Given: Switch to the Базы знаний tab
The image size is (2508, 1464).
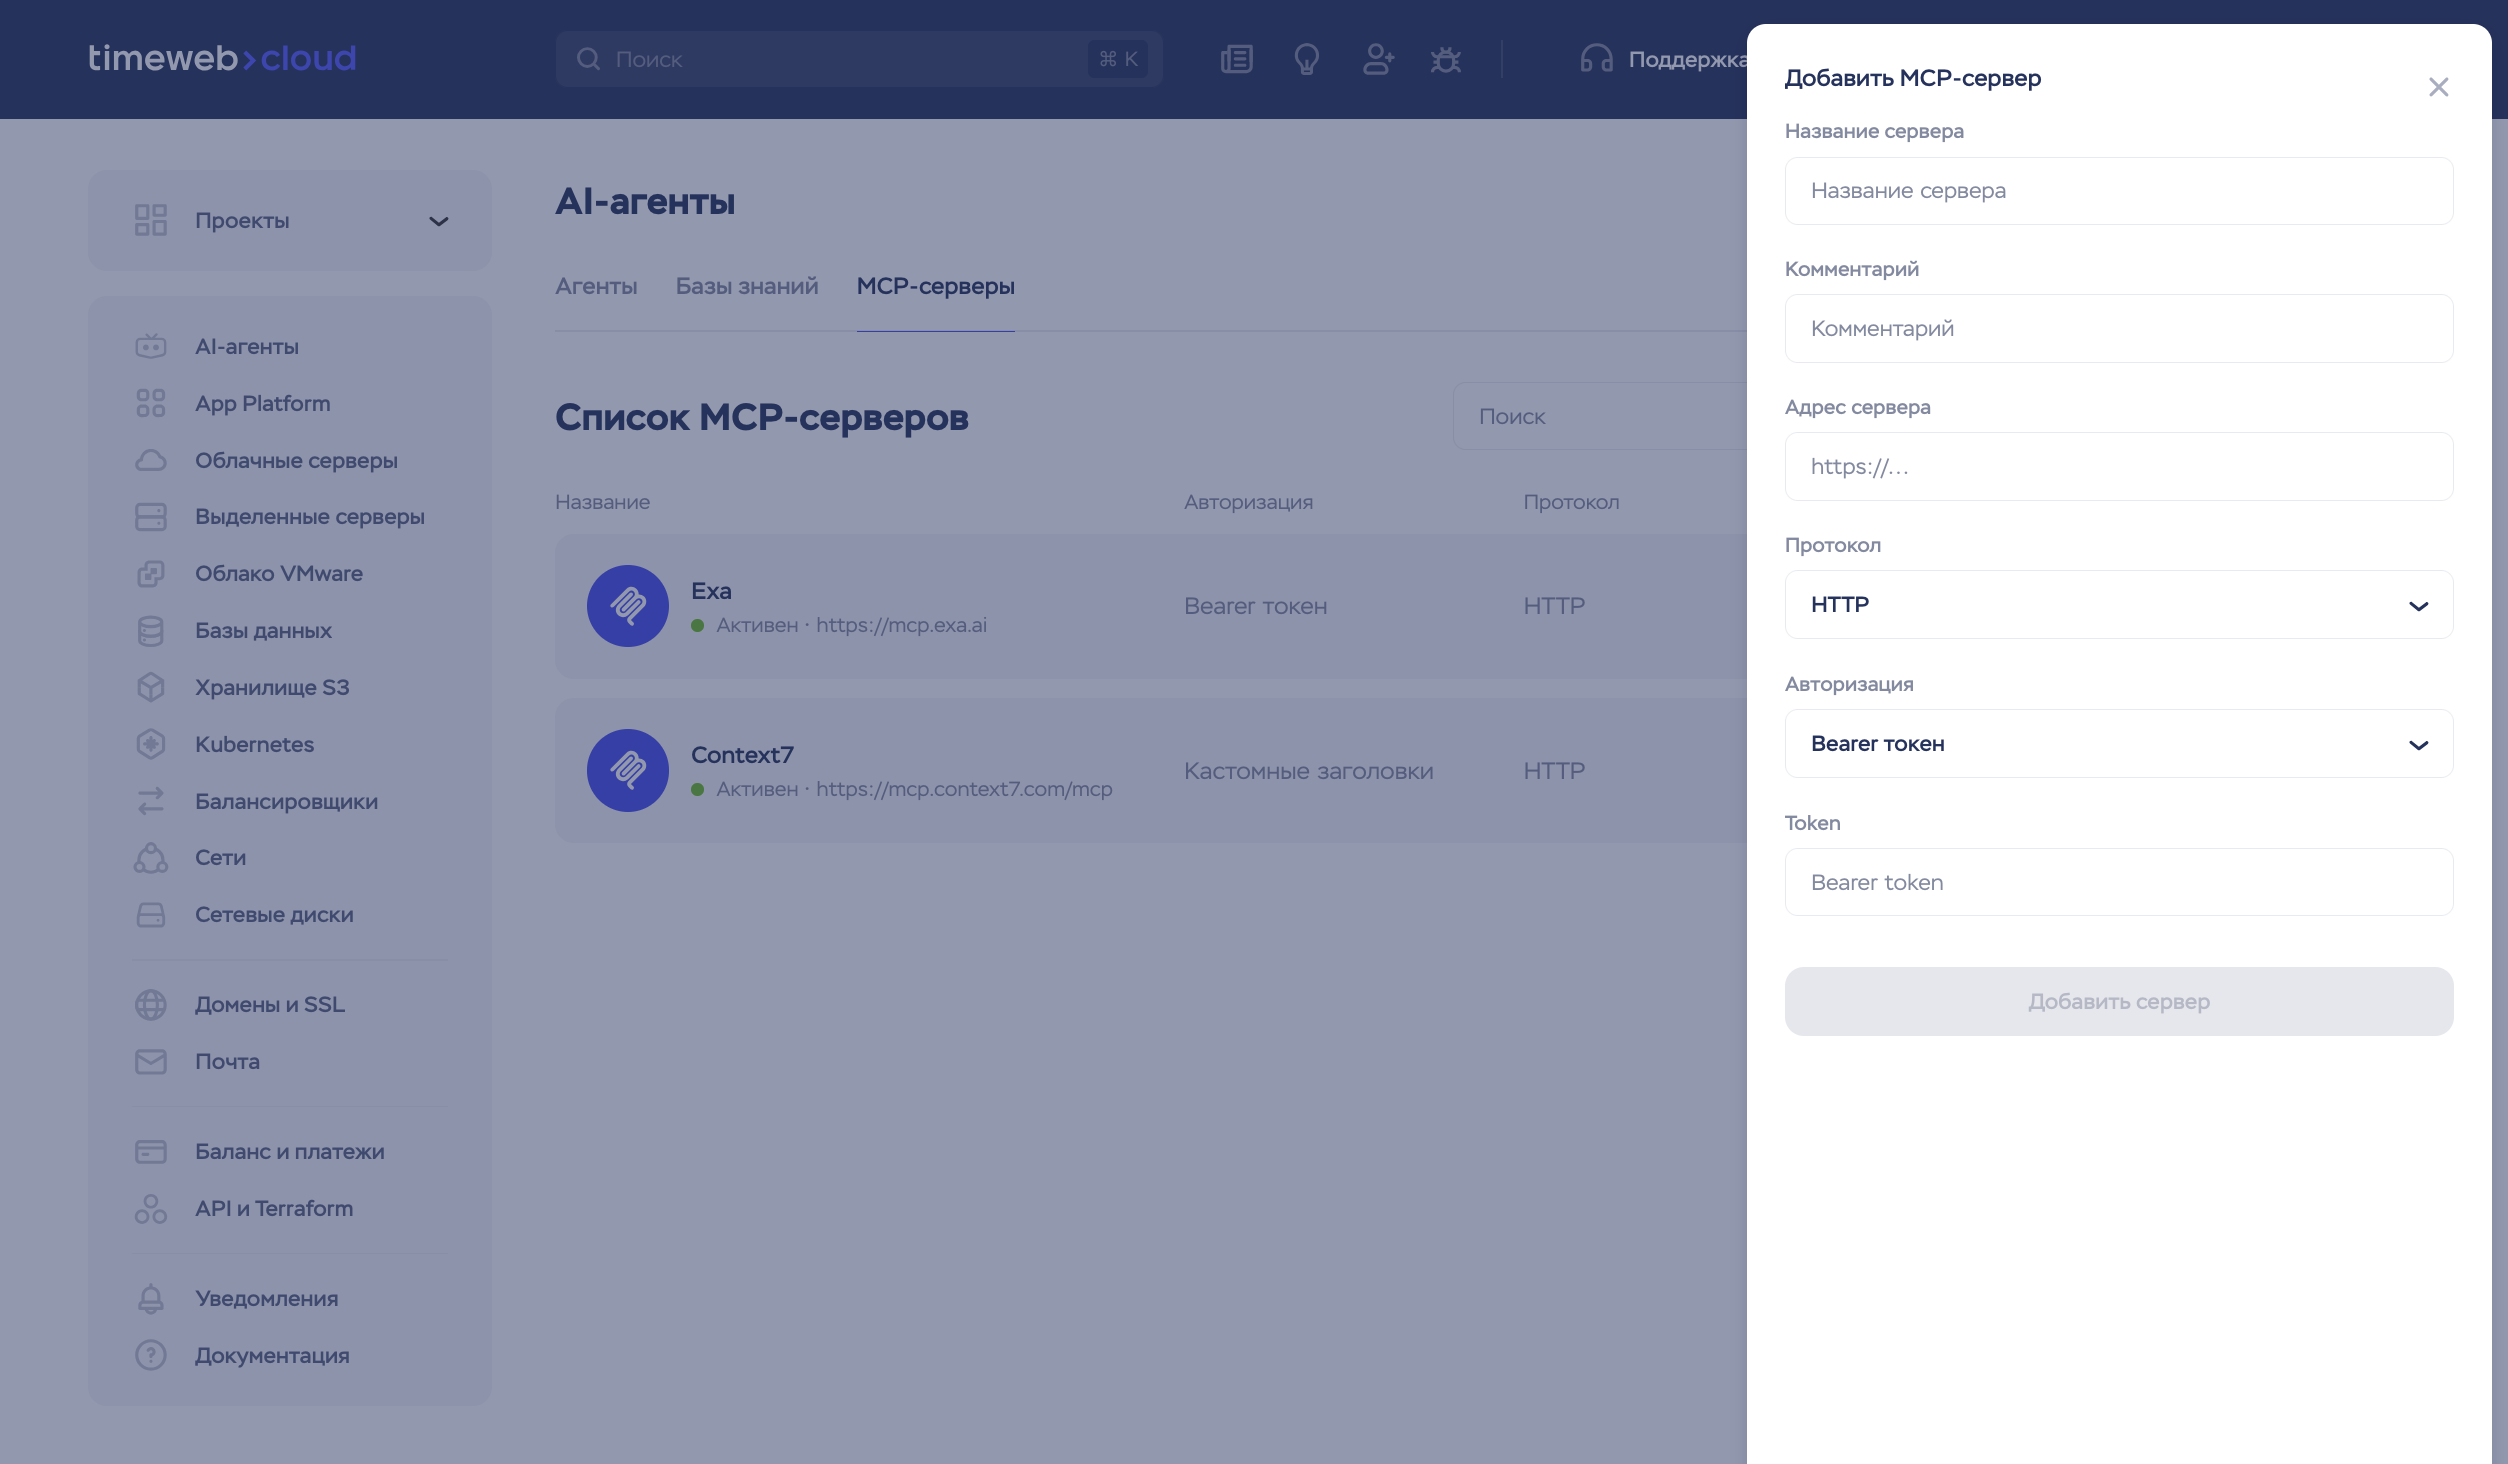Looking at the screenshot, I should 746,286.
